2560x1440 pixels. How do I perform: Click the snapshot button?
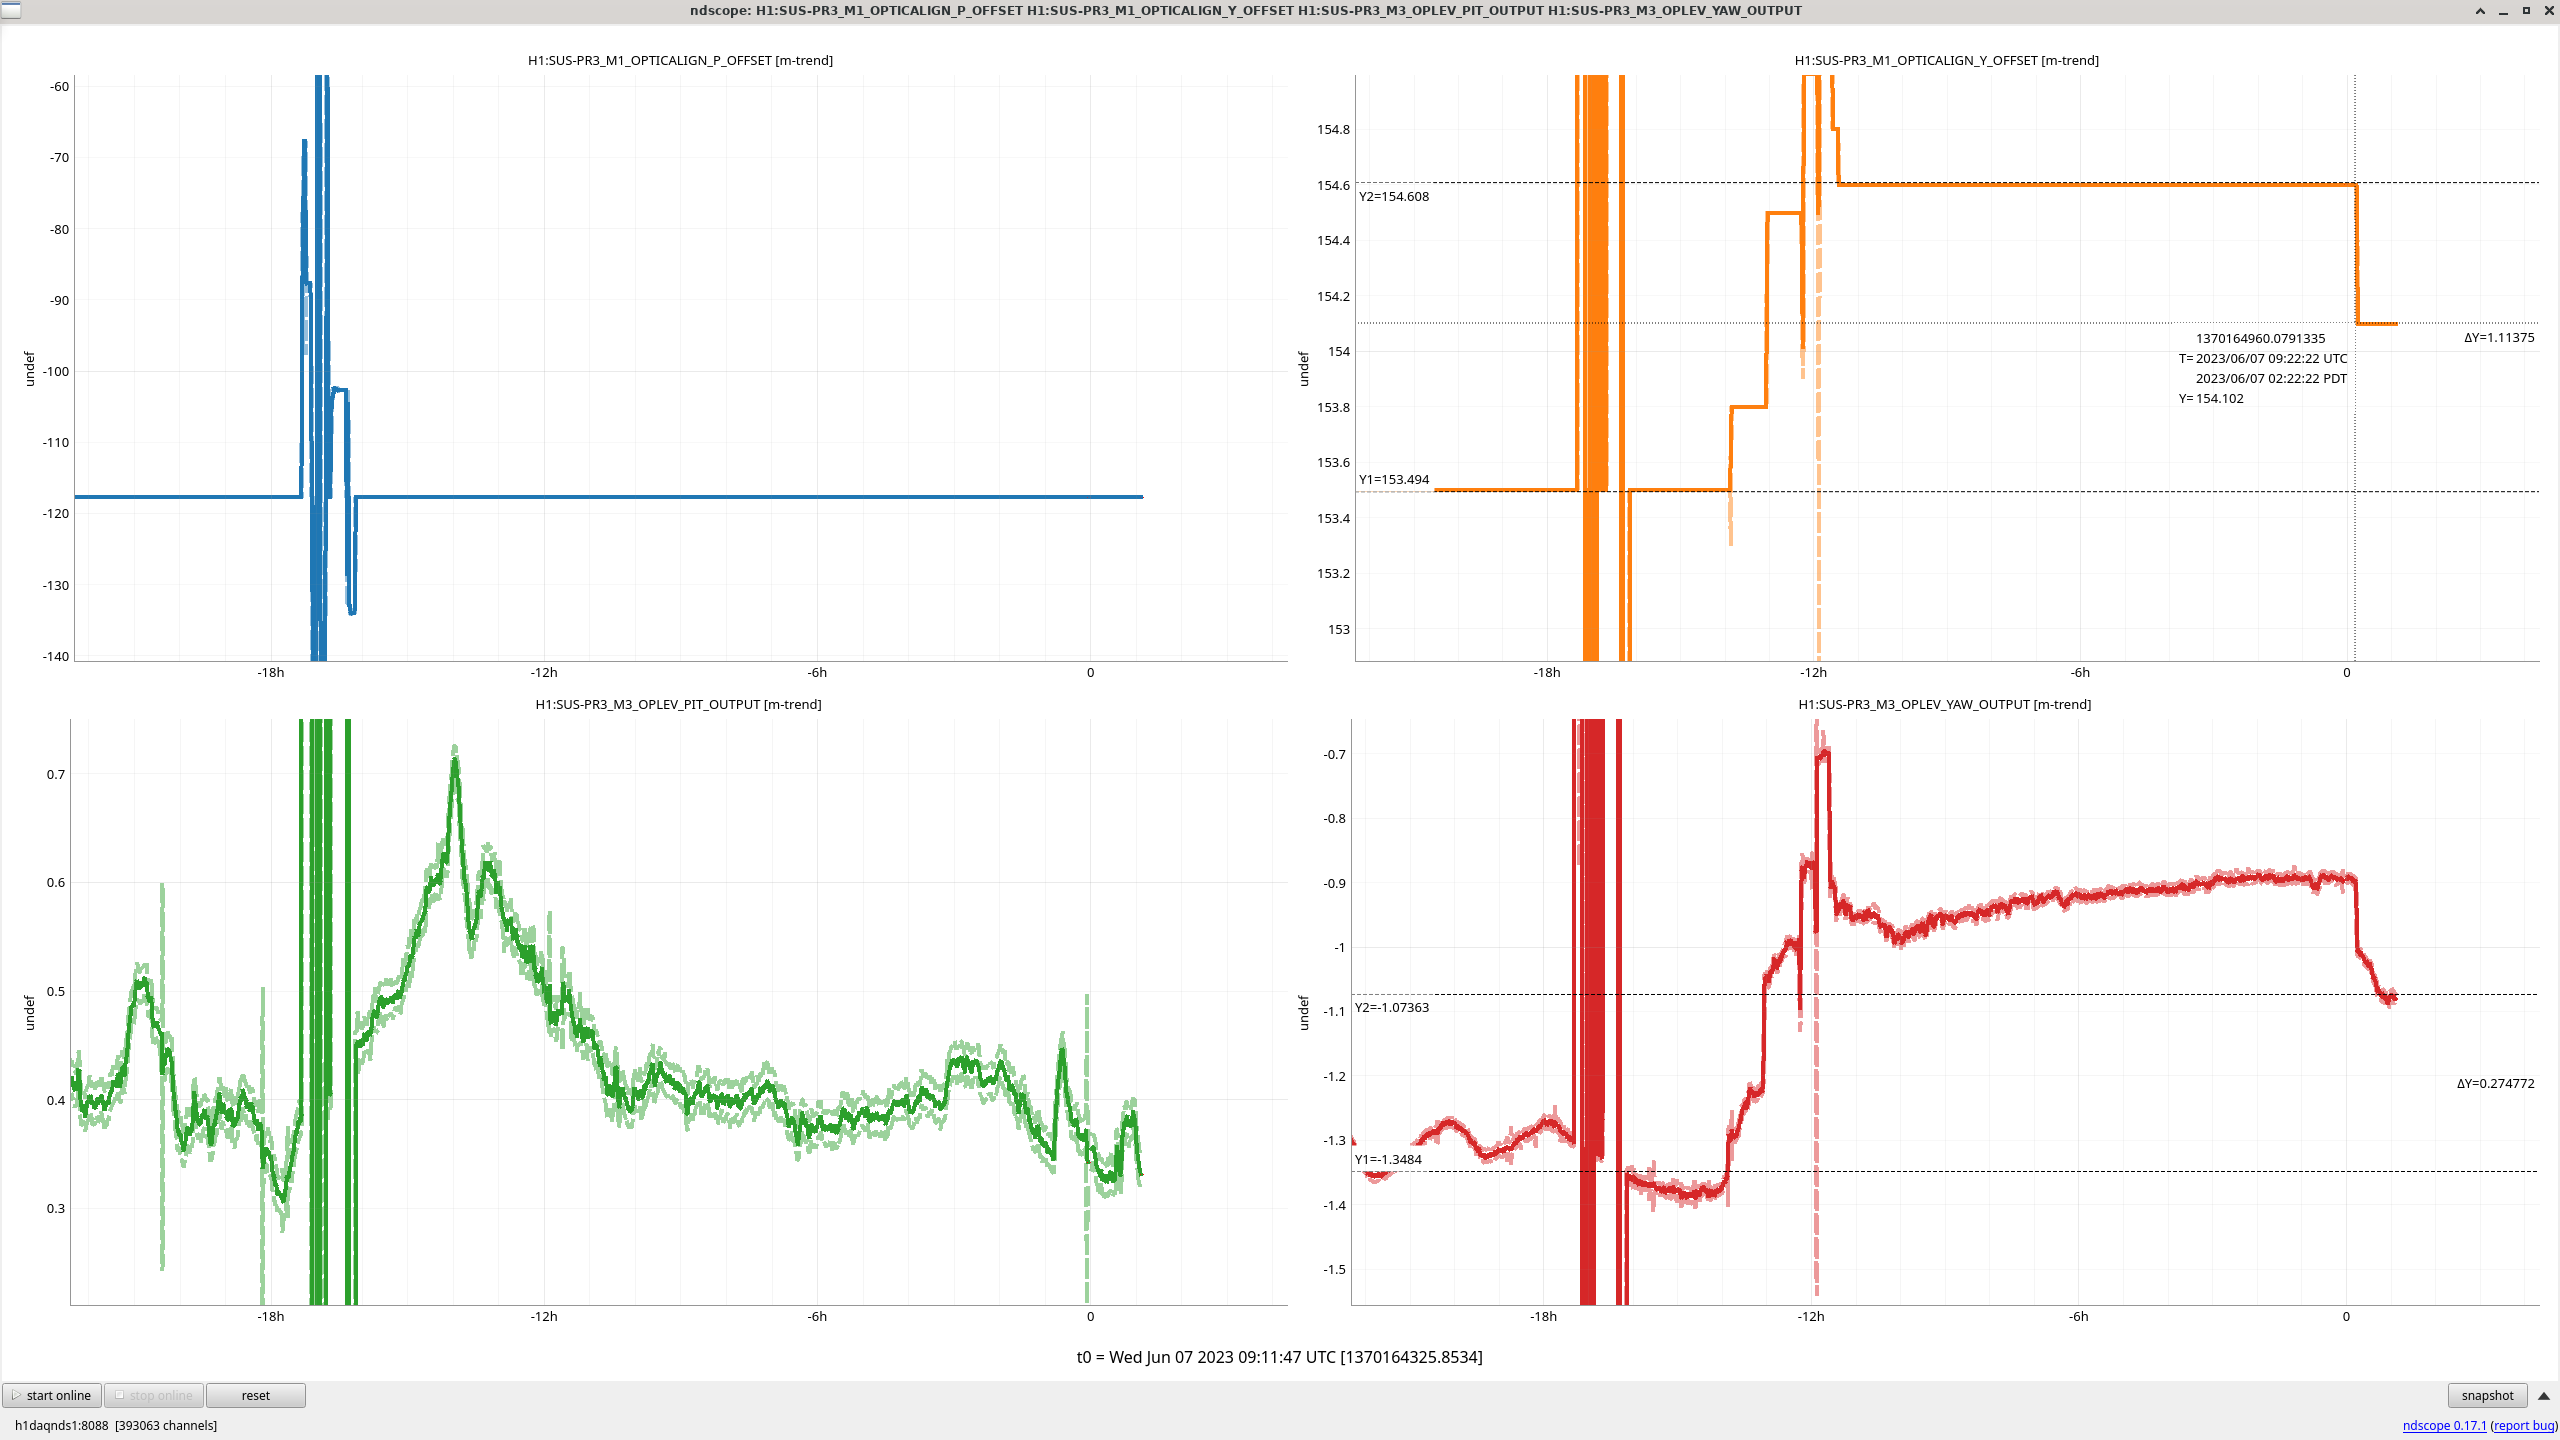tap(2486, 1395)
